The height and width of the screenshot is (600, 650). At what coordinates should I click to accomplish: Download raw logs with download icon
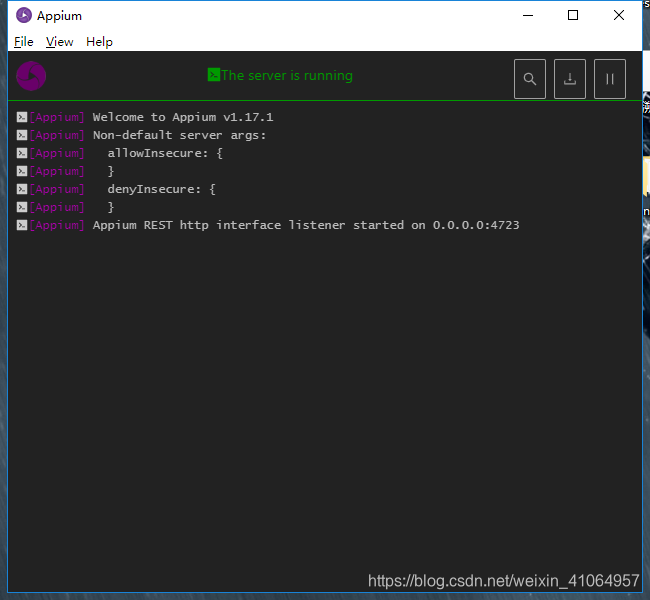[570, 79]
